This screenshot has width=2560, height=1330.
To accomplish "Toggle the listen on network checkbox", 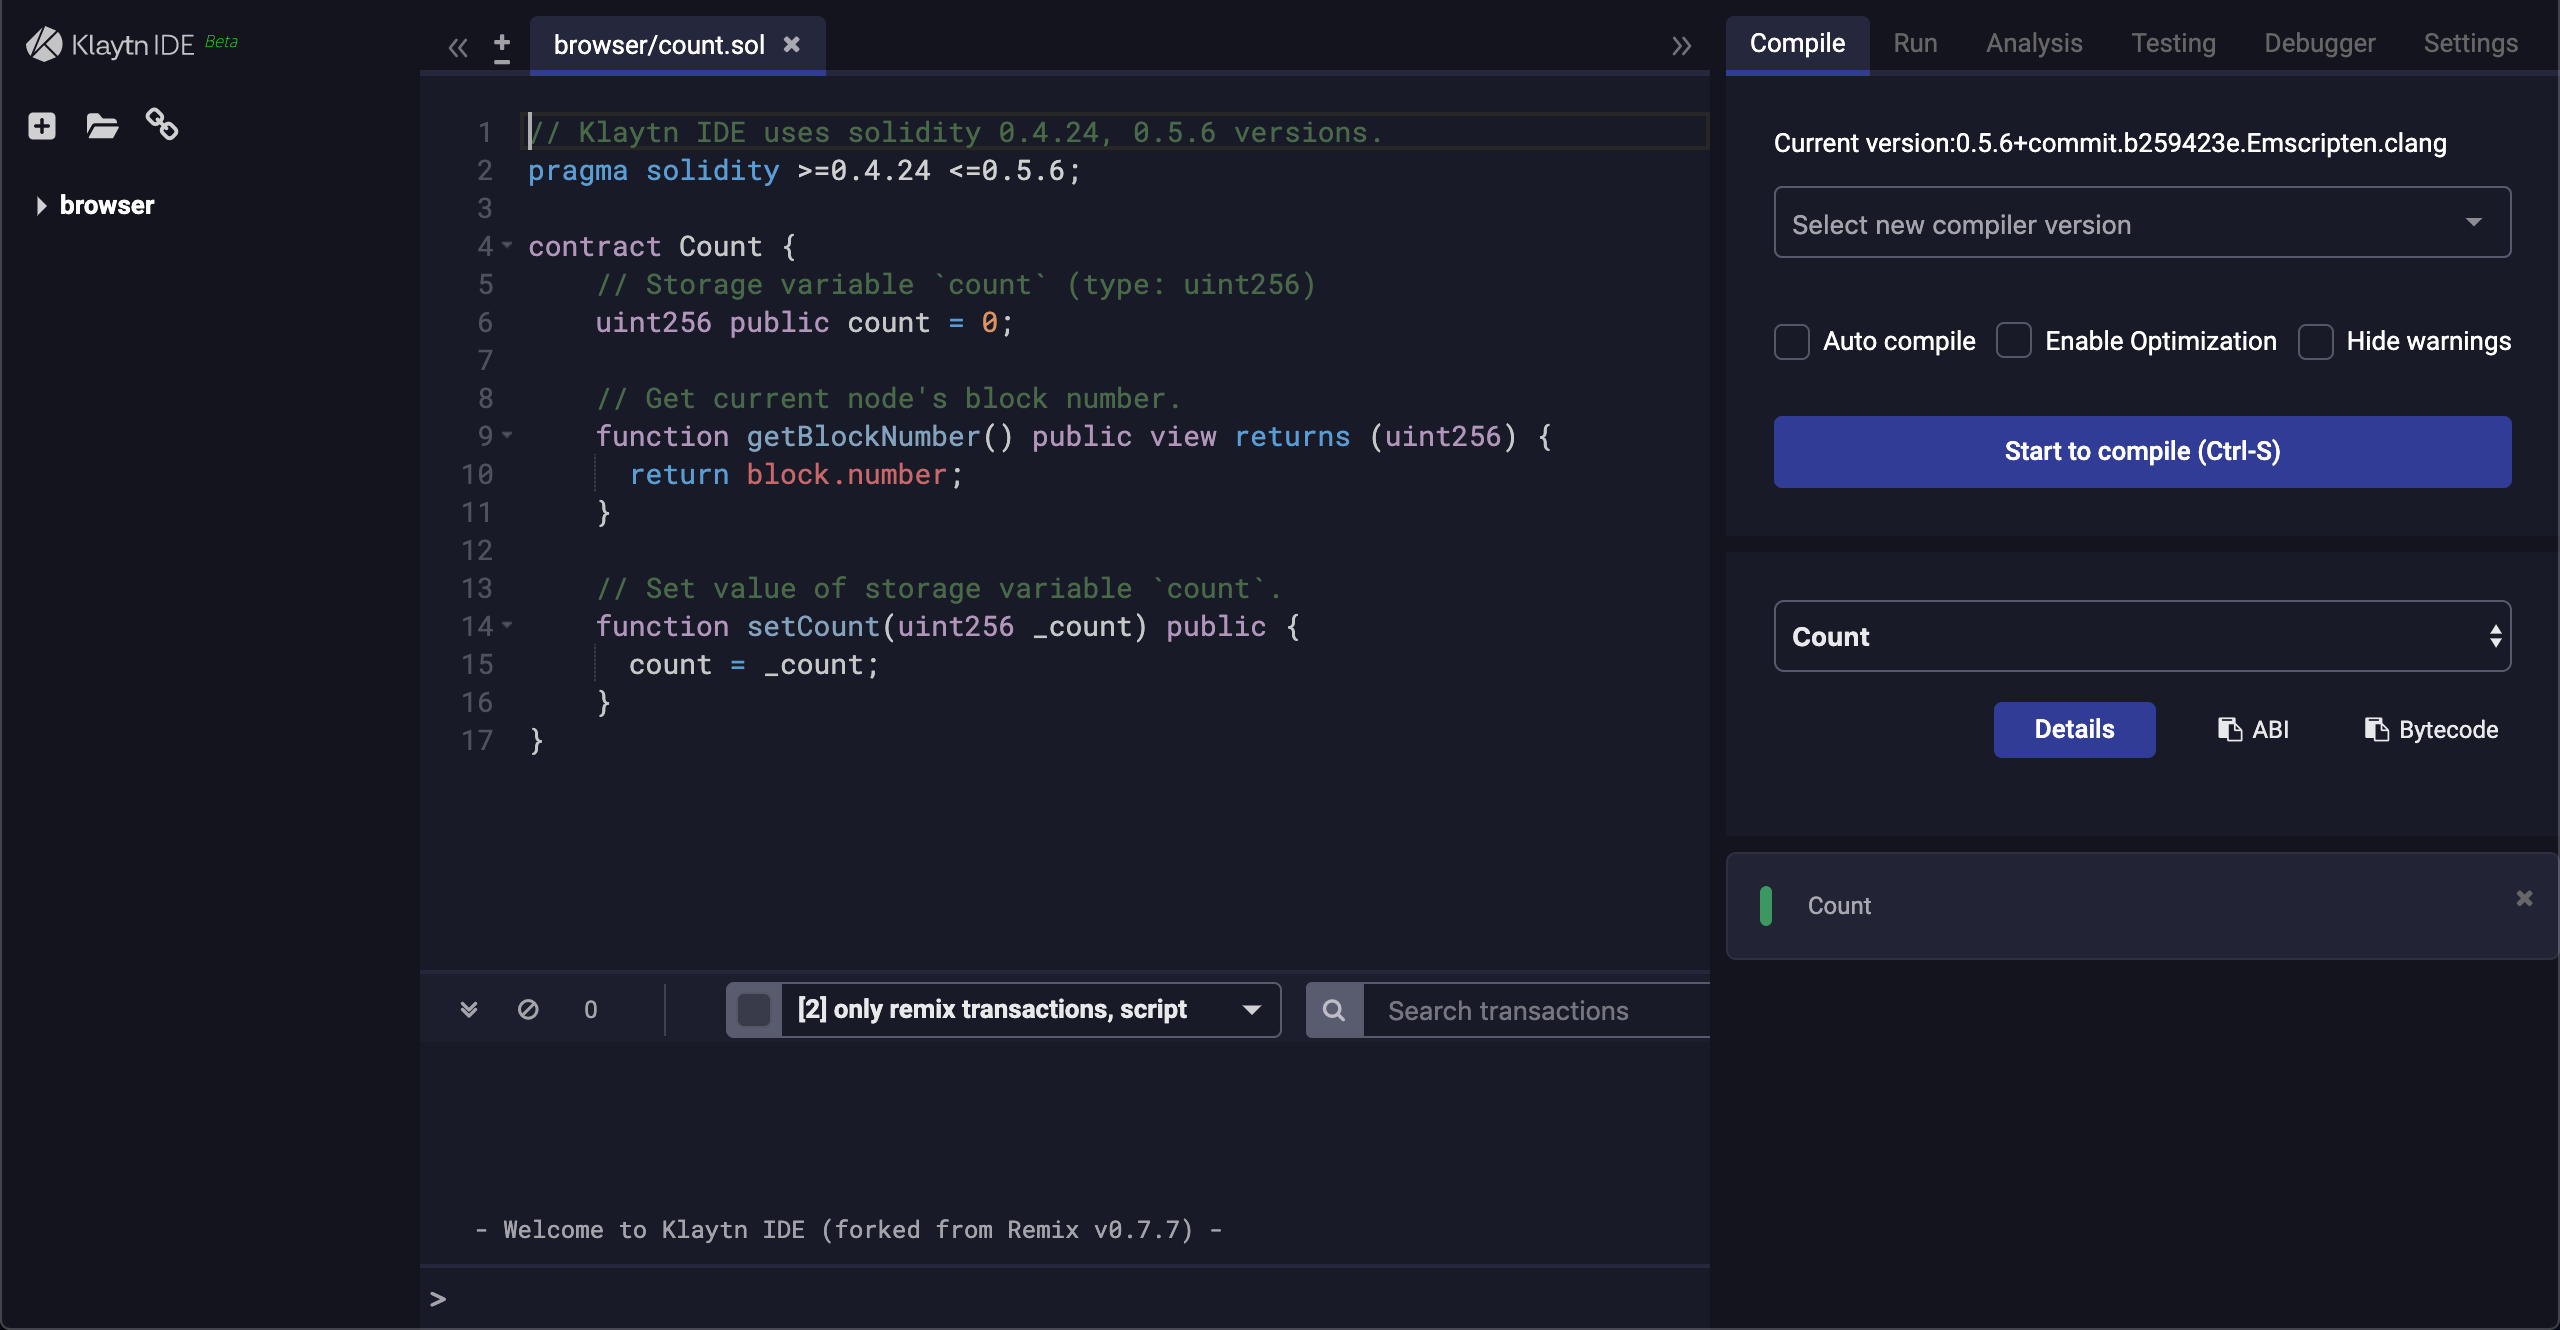I will click(754, 1010).
